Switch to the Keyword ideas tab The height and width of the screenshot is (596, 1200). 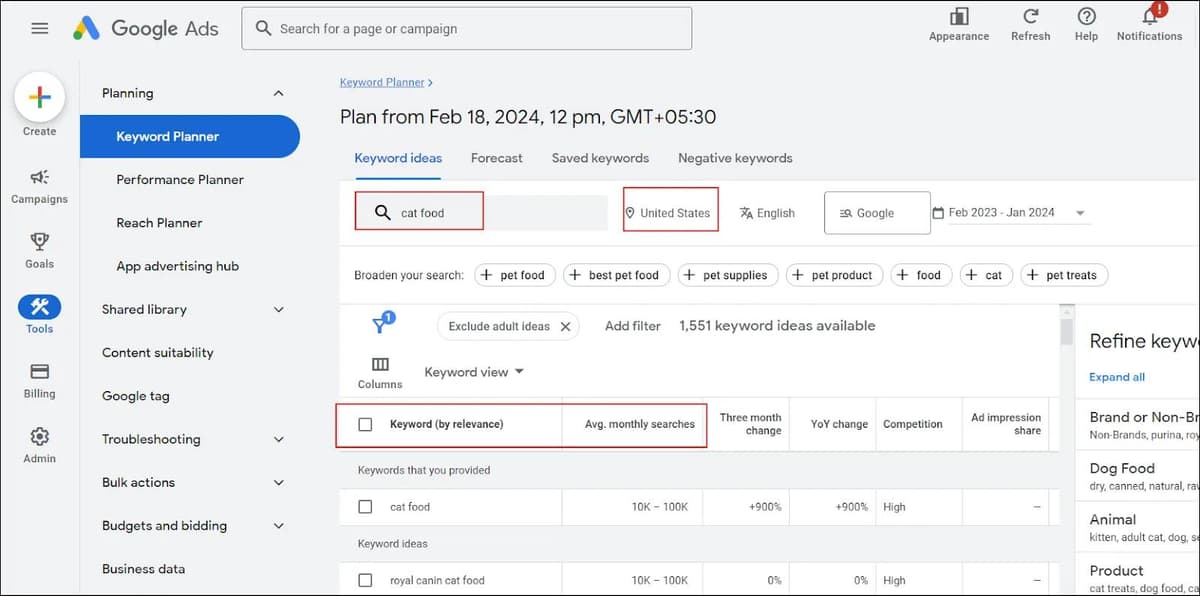[398, 158]
